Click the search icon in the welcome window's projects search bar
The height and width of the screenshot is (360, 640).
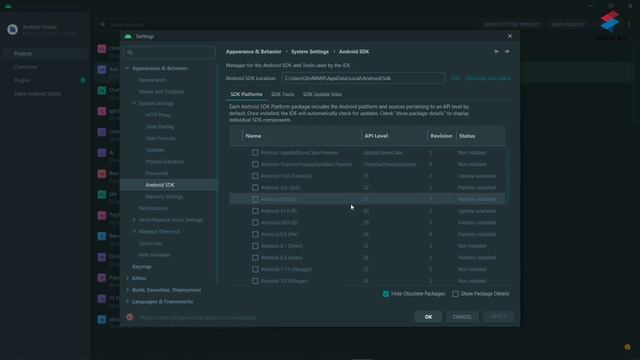102,24
